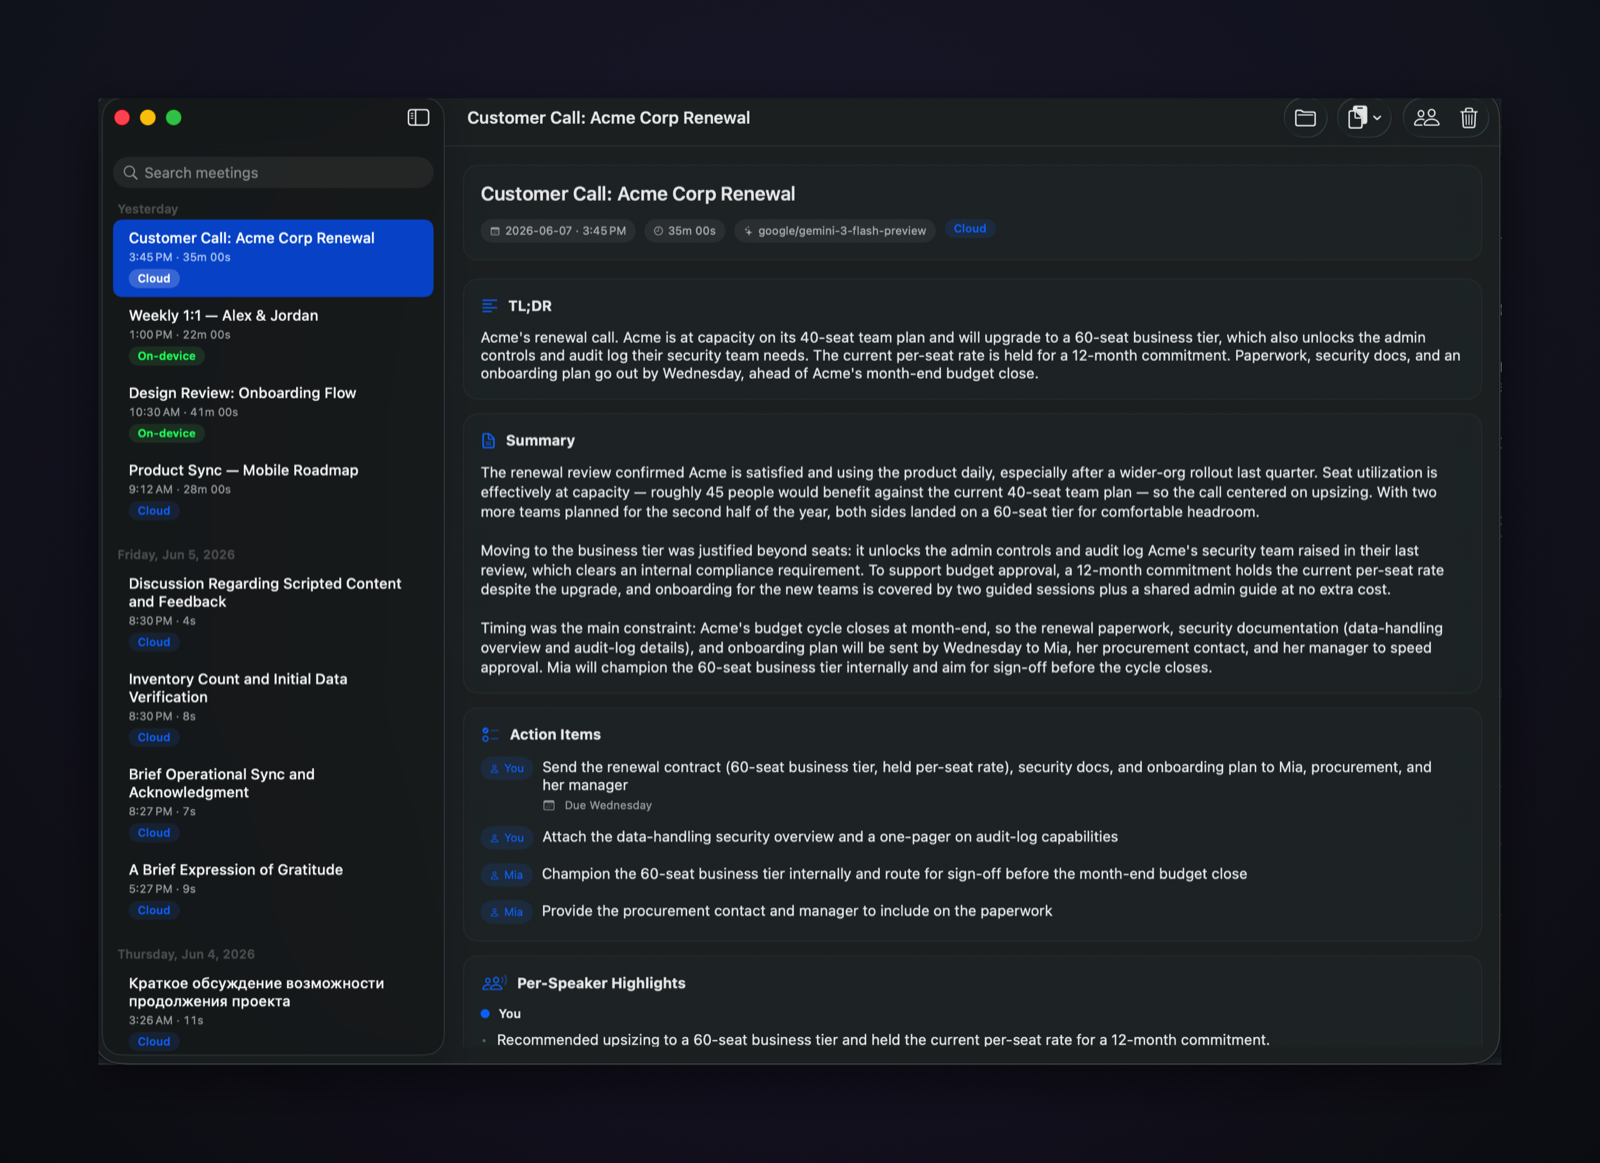Image resolution: width=1600 pixels, height=1163 pixels.
Task: Click the Cloud badge in selected meeting row
Action: 154,279
